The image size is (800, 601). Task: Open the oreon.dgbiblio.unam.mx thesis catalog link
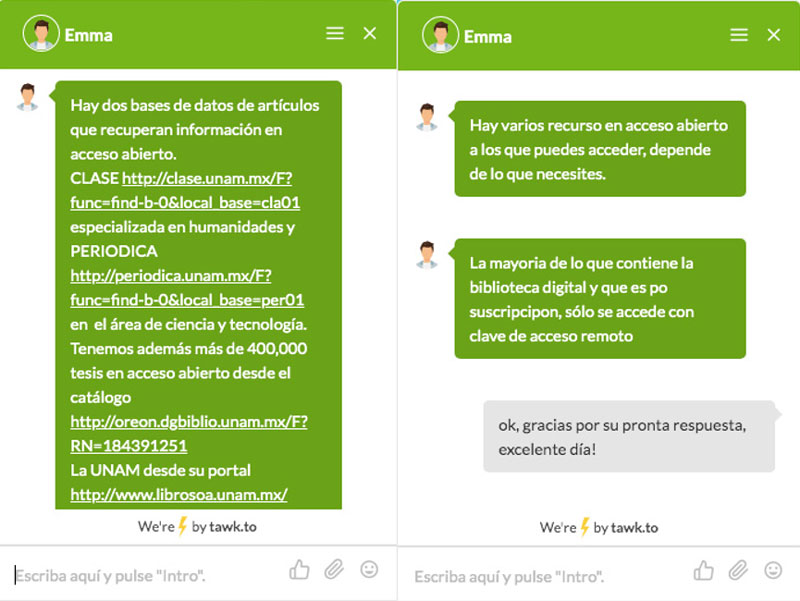pos(189,434)
